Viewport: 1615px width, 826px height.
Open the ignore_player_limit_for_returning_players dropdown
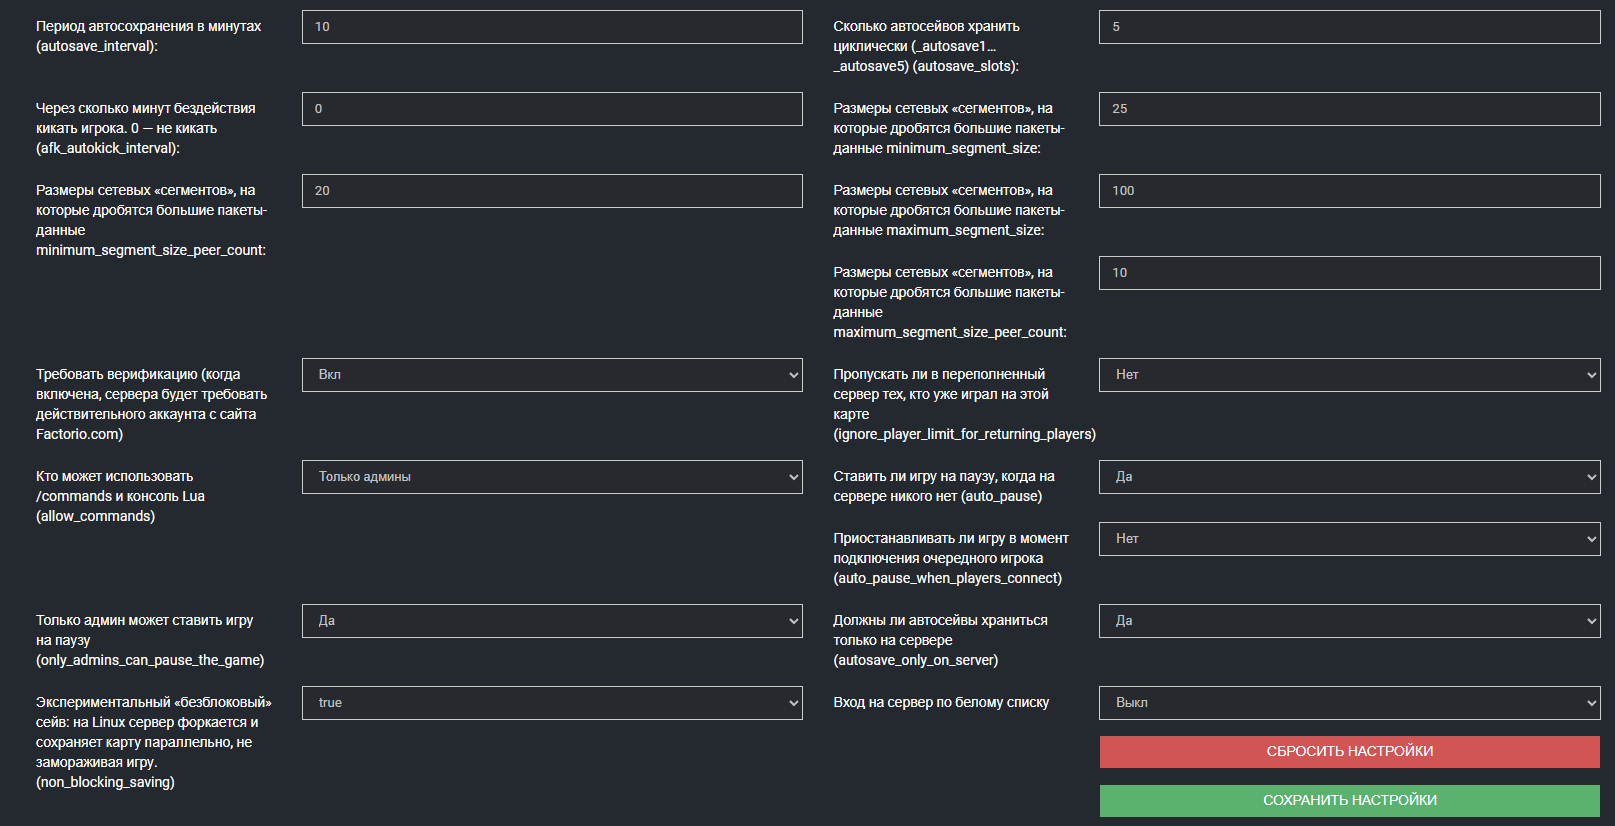(x=1348, y=375)
